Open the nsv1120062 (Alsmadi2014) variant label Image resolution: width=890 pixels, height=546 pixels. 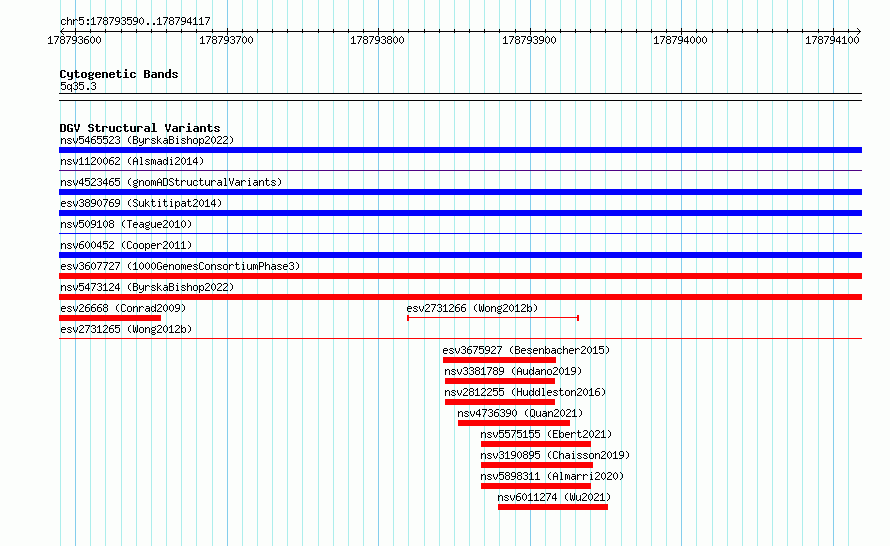[x=132, y=161]
